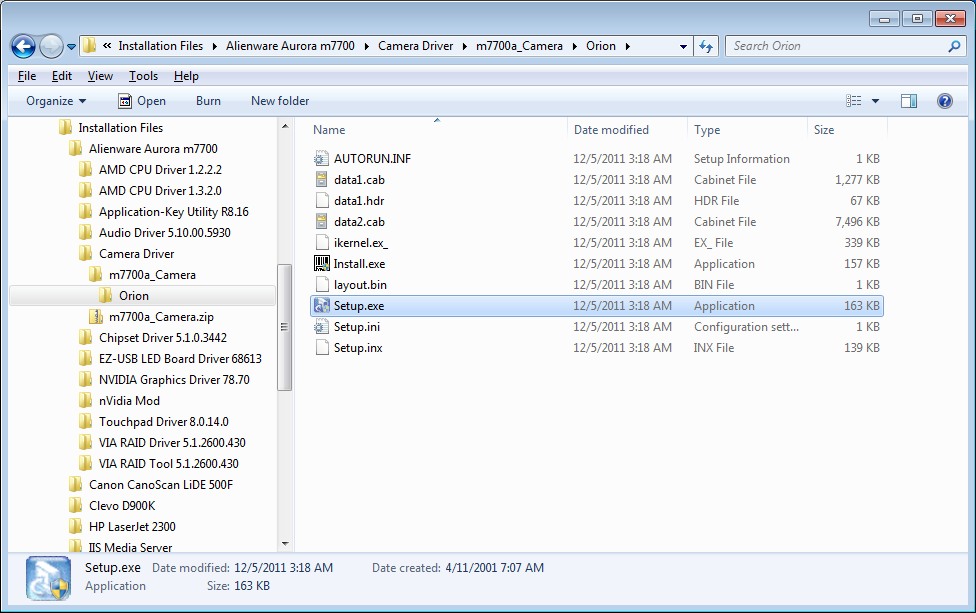Open AMD CPU Driver 1.3.2.0 folder

pyautogui.click(x=150, y=190)
